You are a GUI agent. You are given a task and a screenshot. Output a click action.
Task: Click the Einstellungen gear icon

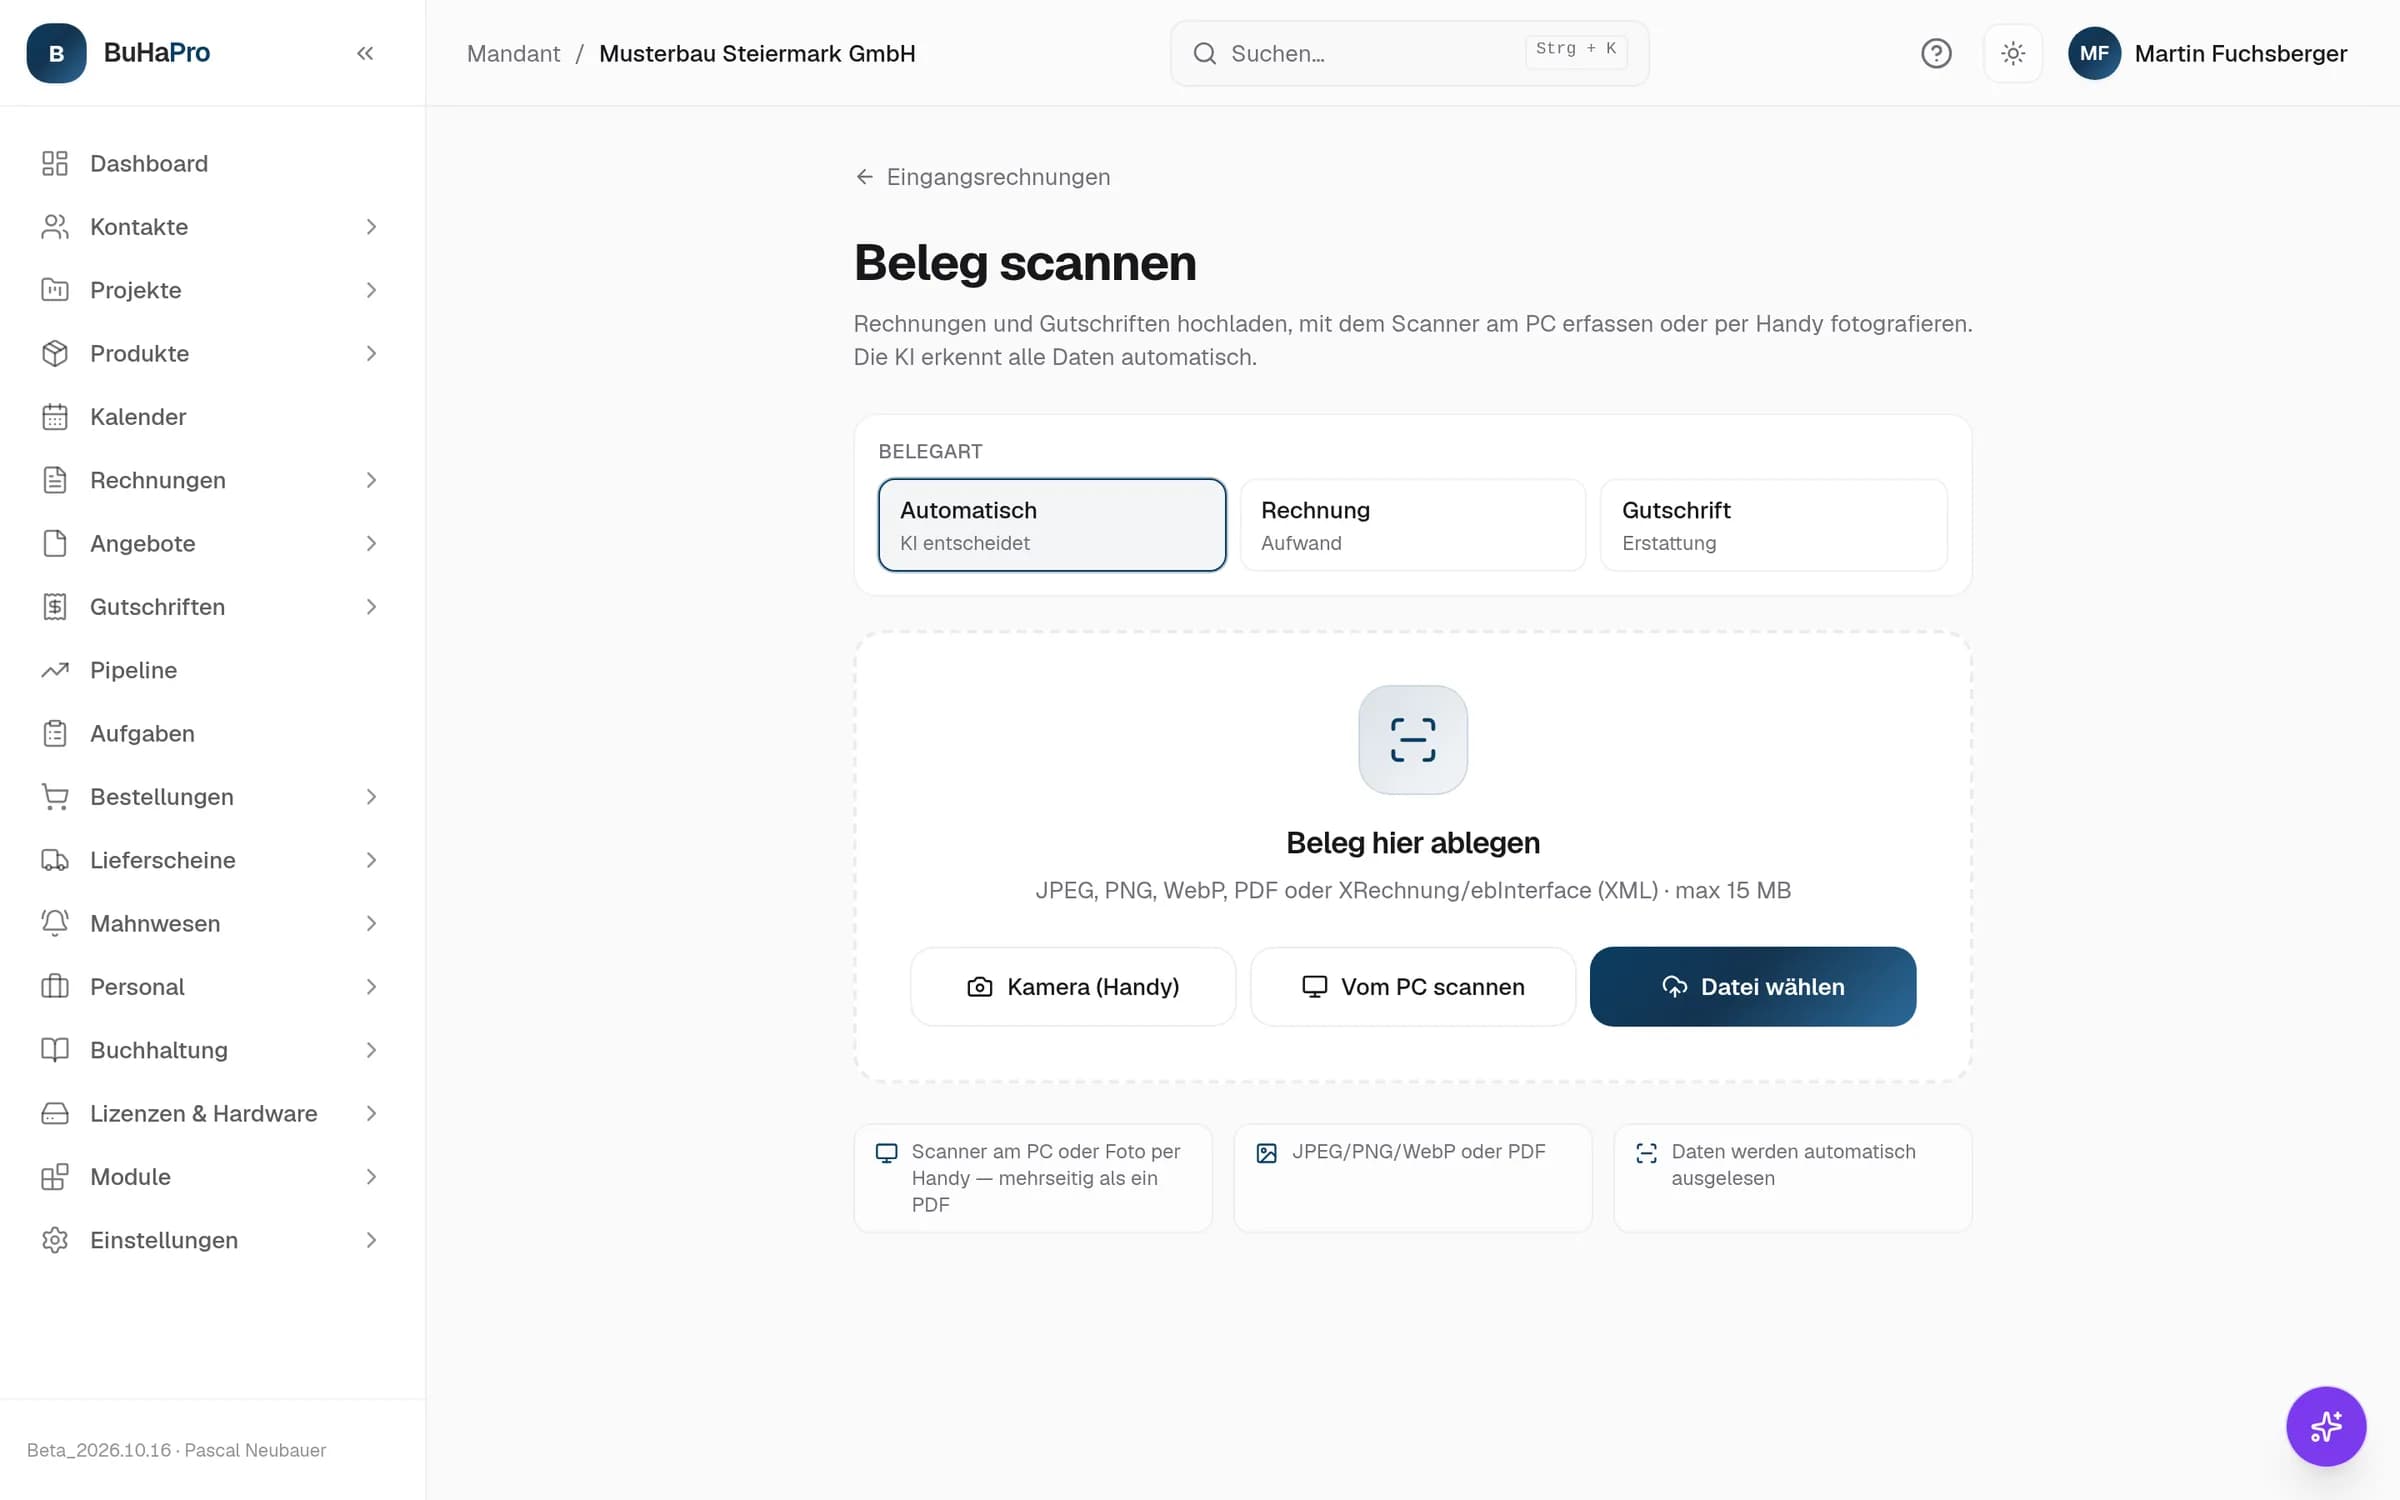pos(55,1240)
